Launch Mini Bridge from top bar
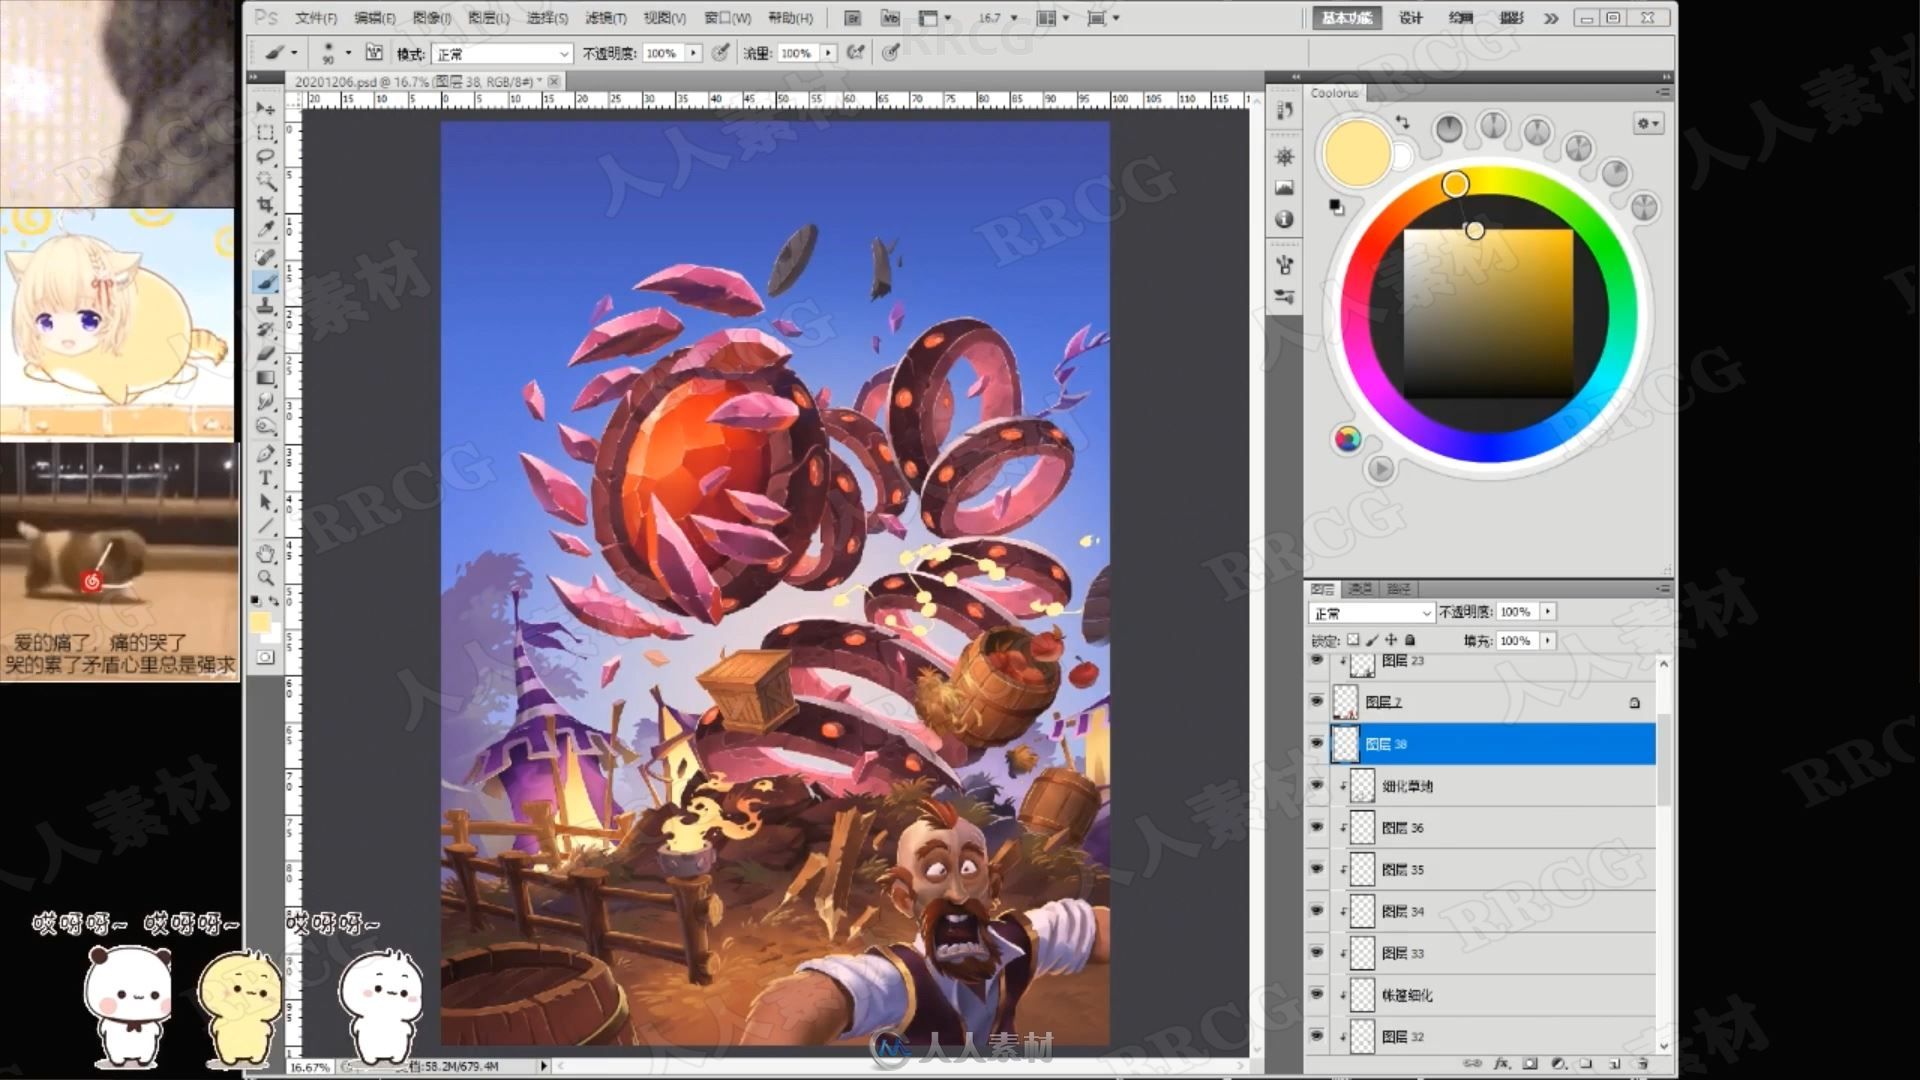Image resolution: width=1920 pixels, height=1080 pixels. (889, 18)
